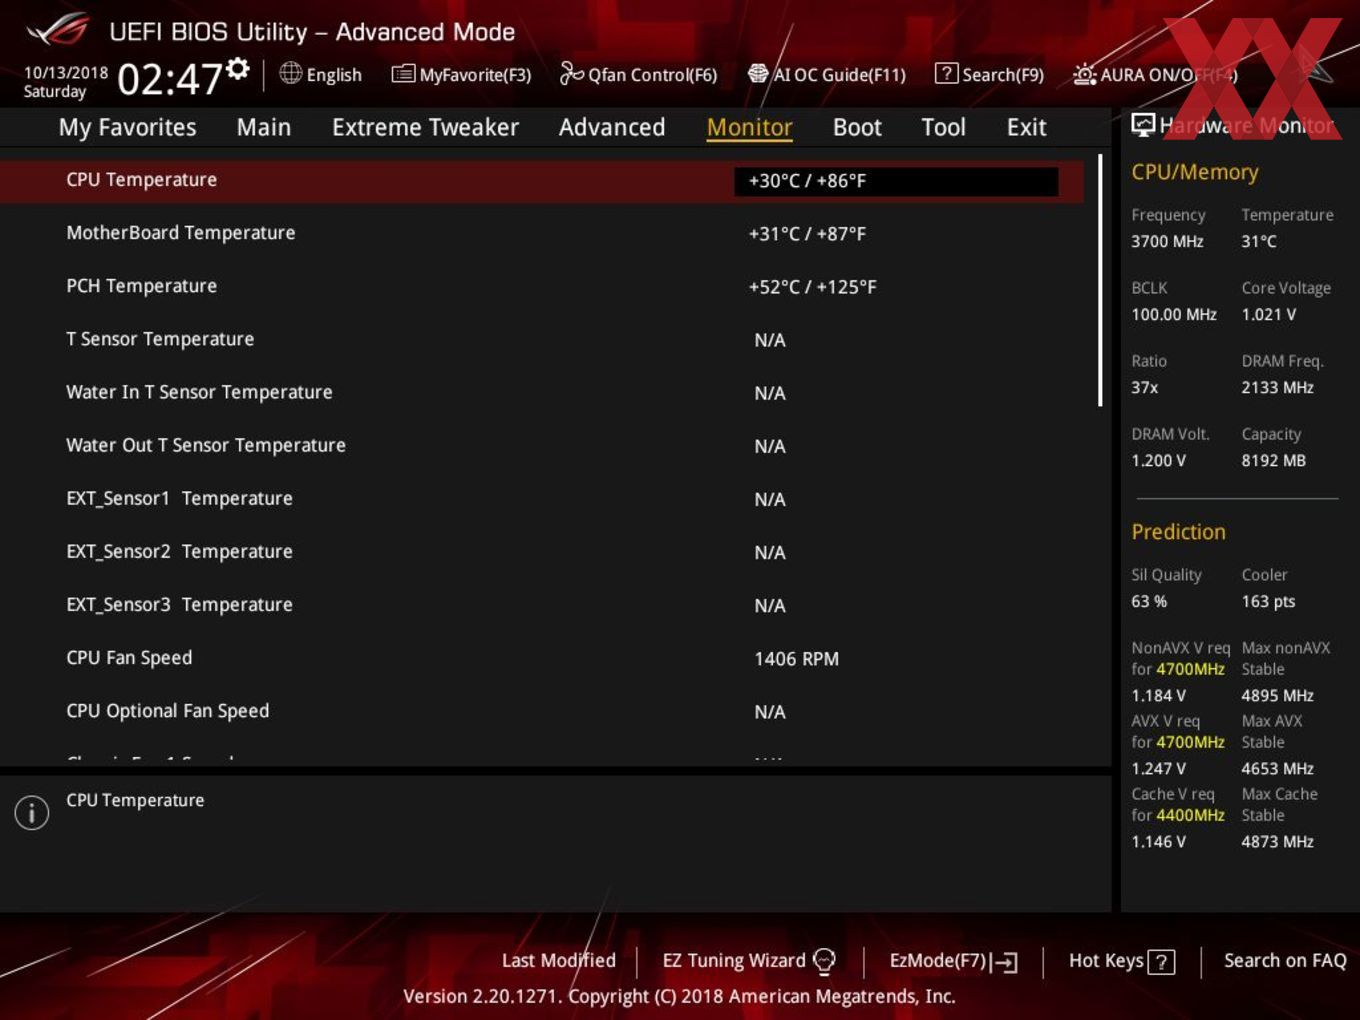The width and height of the screenshot is (1360, 1020).
Task: Select the CPU Temperature row label
Action: [x=141, y=180]
